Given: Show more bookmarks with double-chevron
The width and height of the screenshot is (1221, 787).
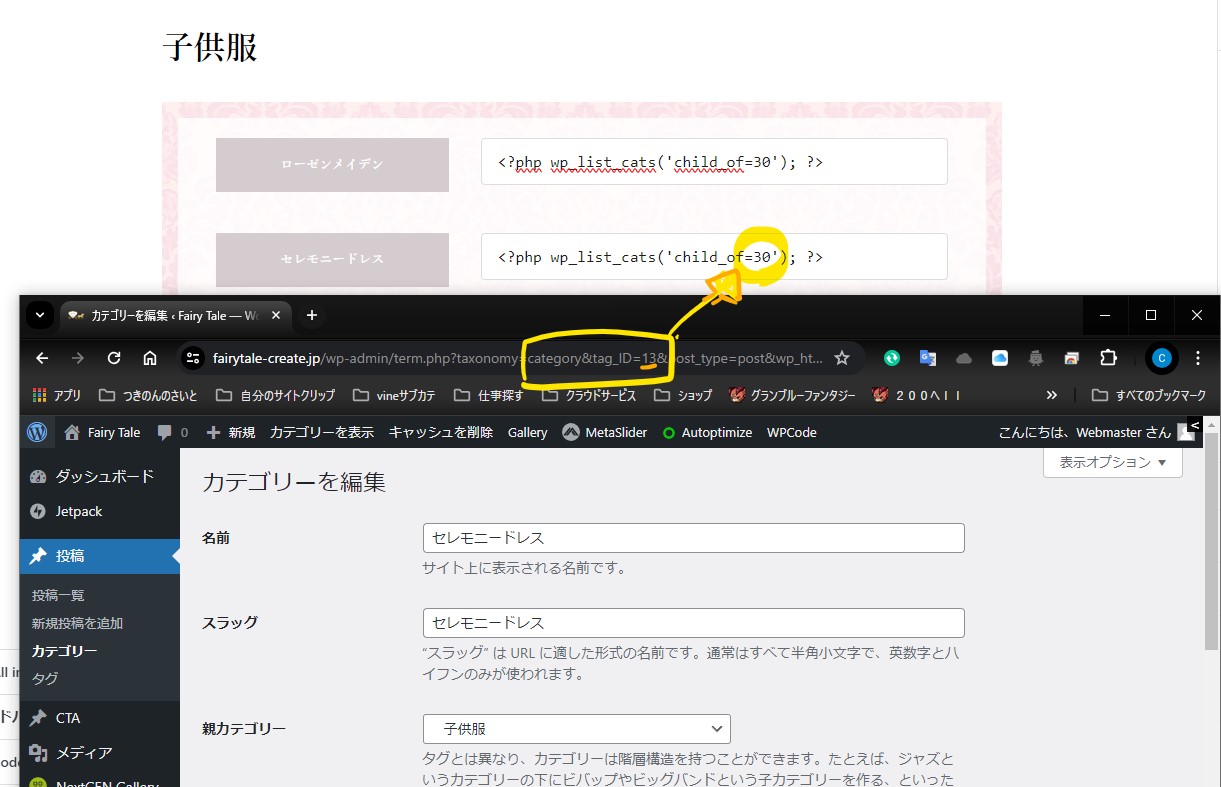Looking at the screenshot, I should (1051, 395).
